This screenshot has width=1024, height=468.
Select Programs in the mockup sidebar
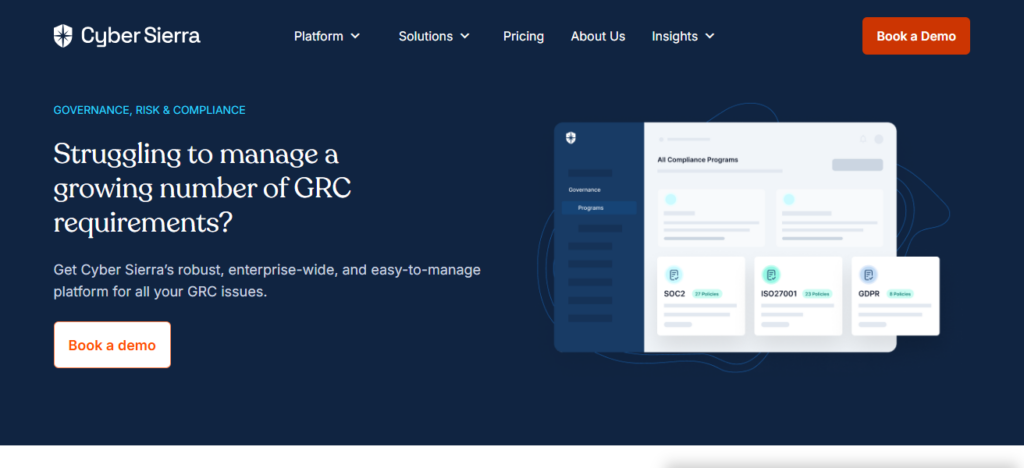point(590,208)
